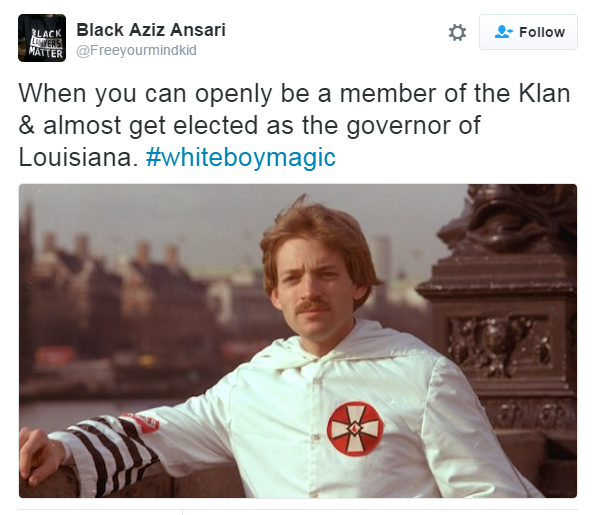Click the tweet's first line mentioning Klan
The height and width of the screenshot is (515, 597).
(x=294, y=93)
